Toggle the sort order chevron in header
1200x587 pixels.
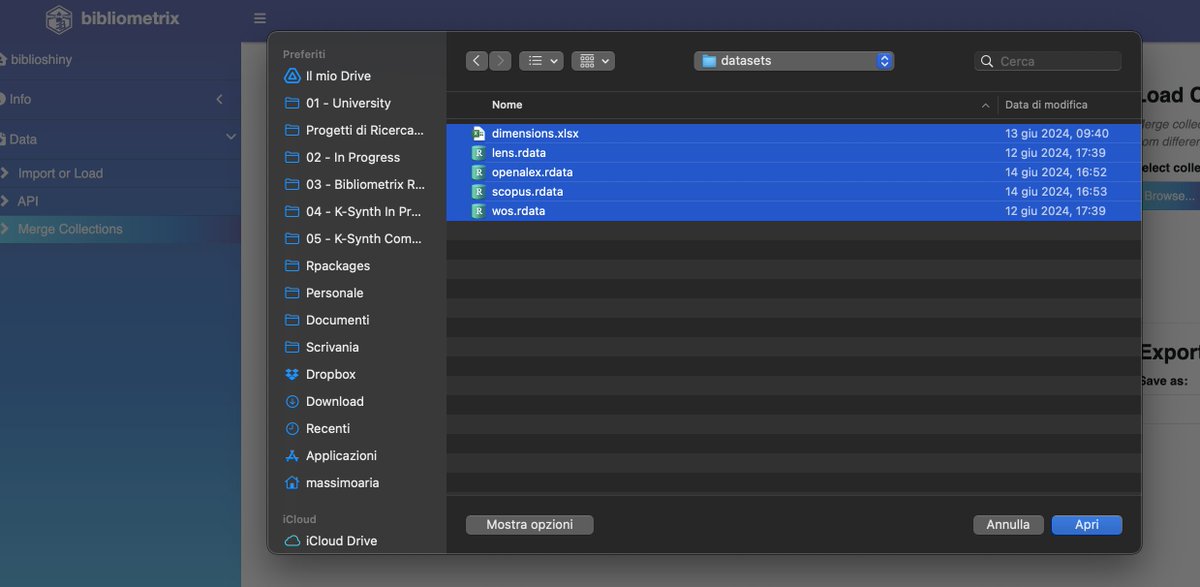click(x=985, y=105)
